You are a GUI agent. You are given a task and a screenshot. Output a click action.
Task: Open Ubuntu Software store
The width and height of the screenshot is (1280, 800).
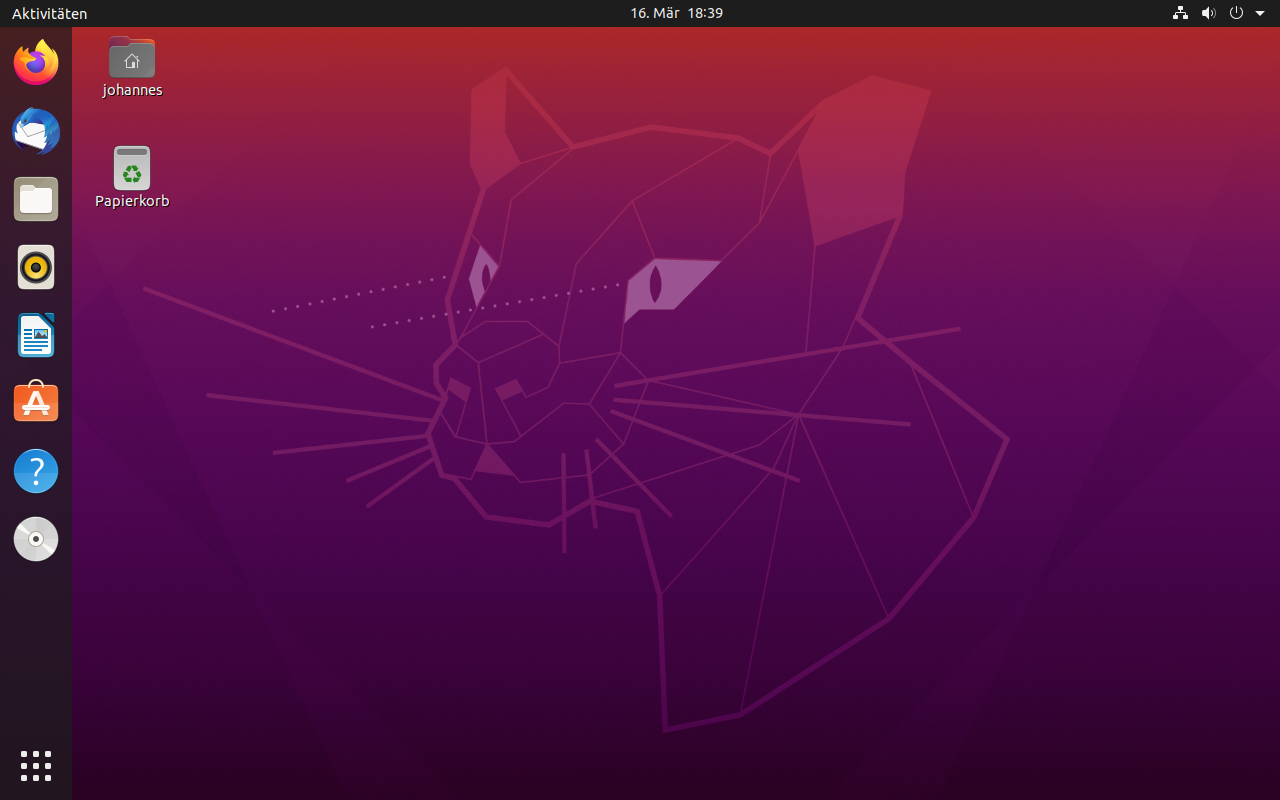[36, 403]
